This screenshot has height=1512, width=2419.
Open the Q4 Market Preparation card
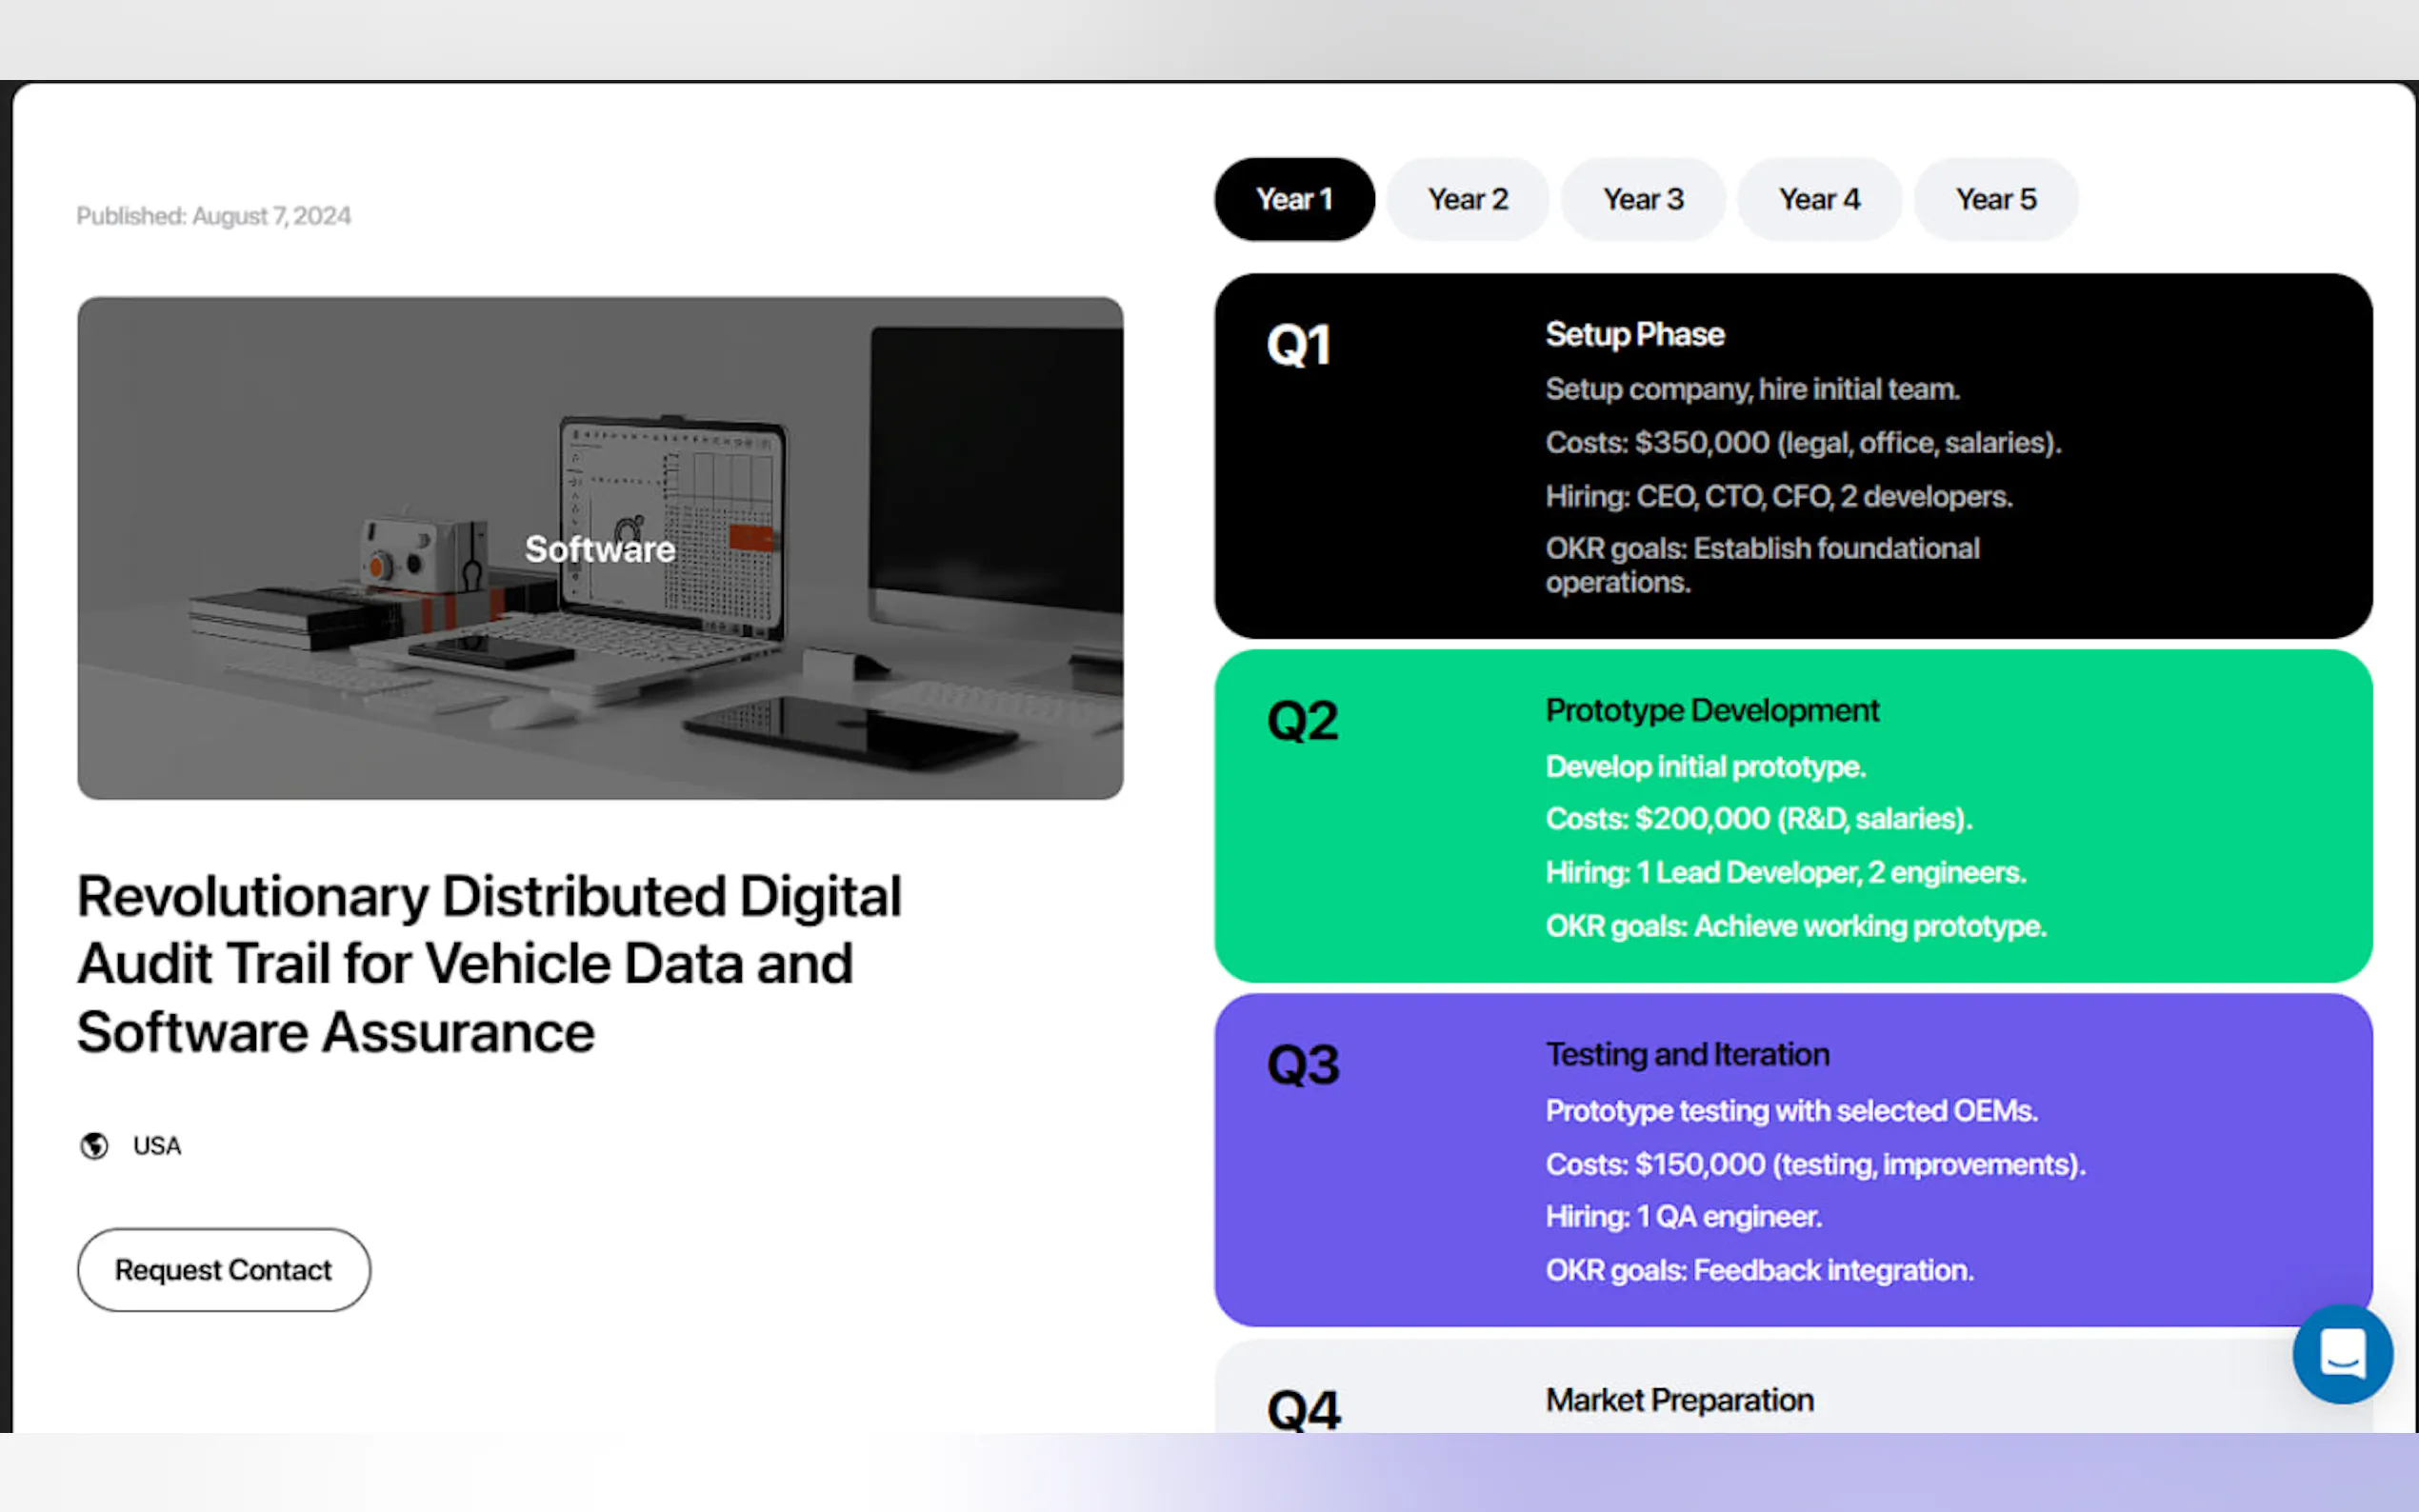(x=1680, y=1400)
